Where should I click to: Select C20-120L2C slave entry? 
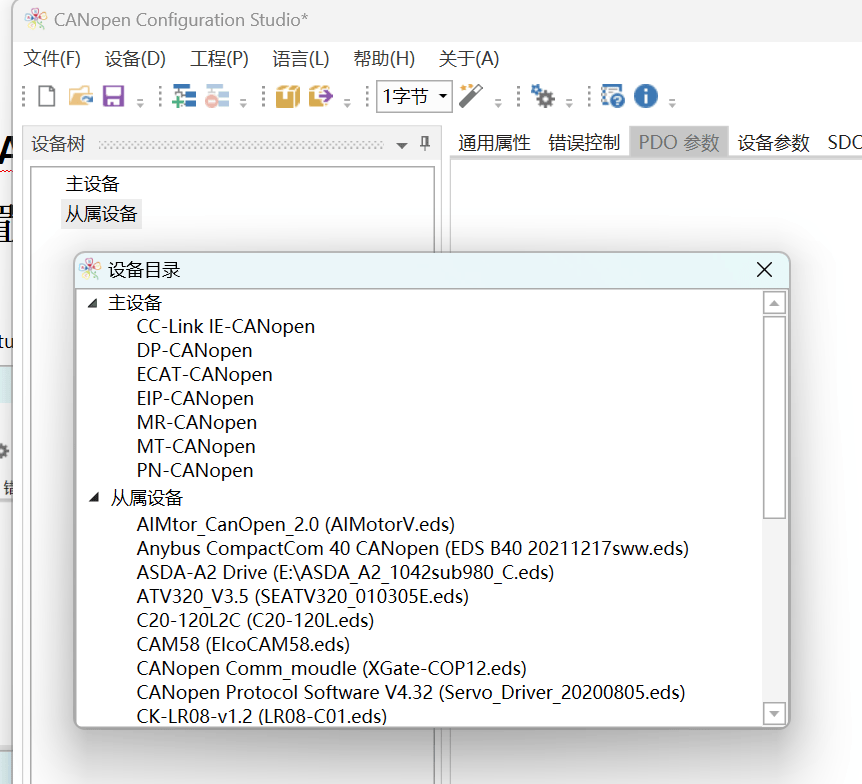255,621
